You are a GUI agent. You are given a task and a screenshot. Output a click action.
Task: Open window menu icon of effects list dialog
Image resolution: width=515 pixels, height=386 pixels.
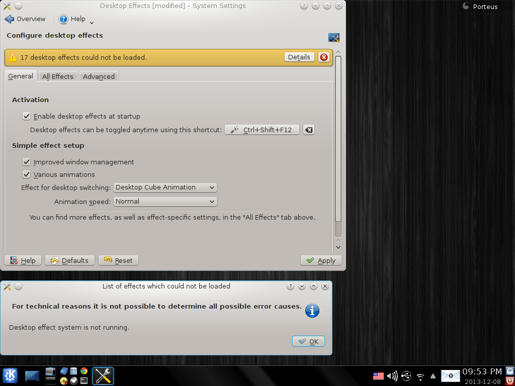pyautogui.click(x=7, y=286)
